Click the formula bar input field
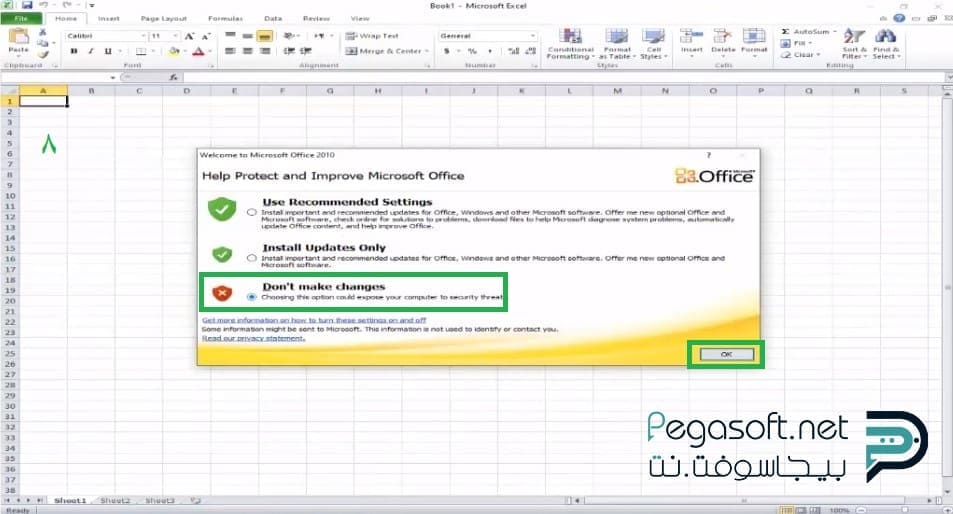Viewport: 953px width, 514px height. (x=563, y=77)
